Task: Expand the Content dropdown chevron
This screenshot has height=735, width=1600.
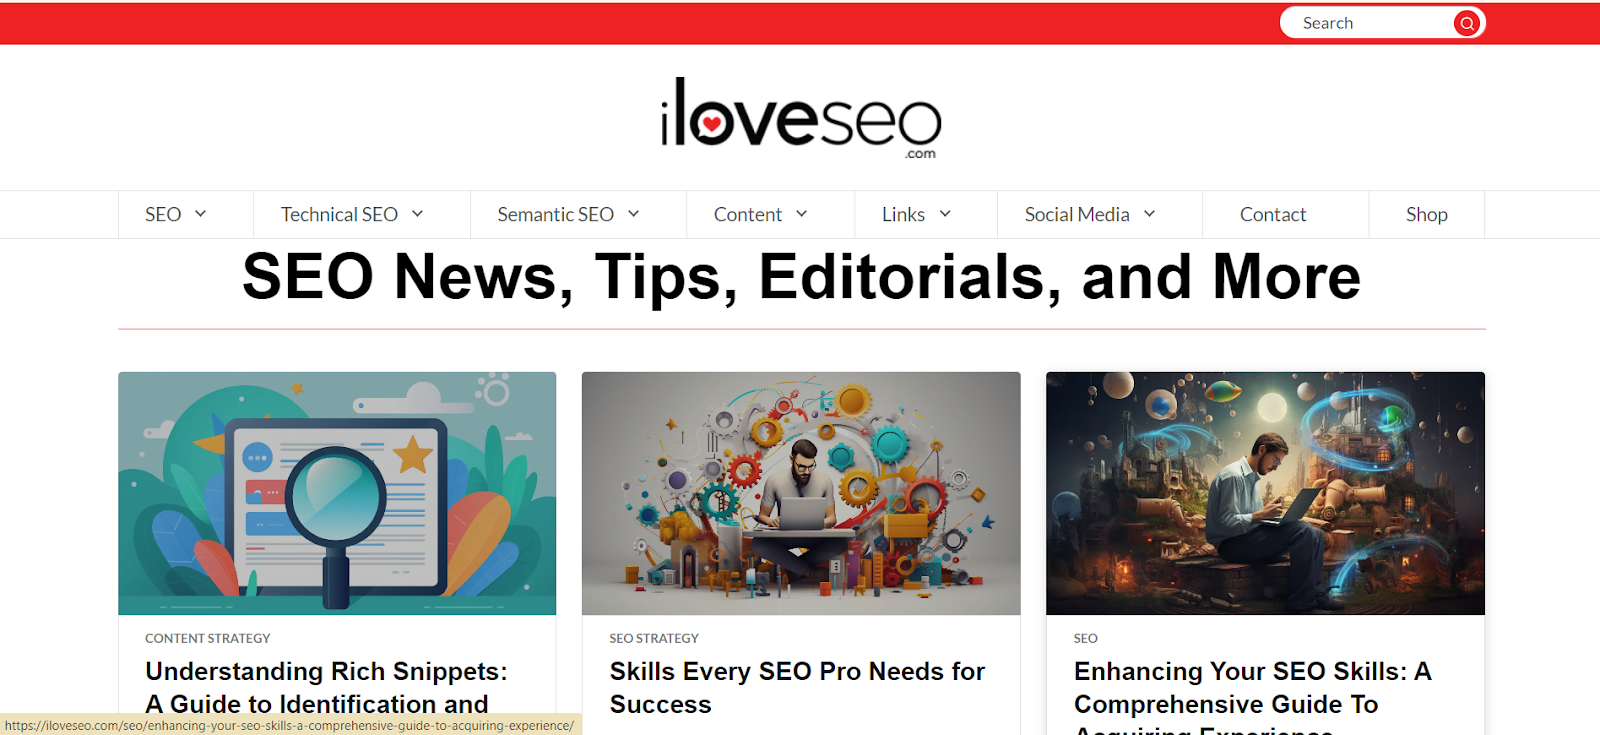Action: click(802, 214)
